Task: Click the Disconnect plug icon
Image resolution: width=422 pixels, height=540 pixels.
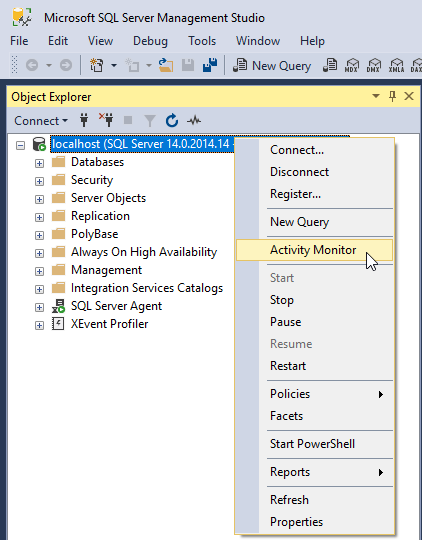Action: pos(106,120)
